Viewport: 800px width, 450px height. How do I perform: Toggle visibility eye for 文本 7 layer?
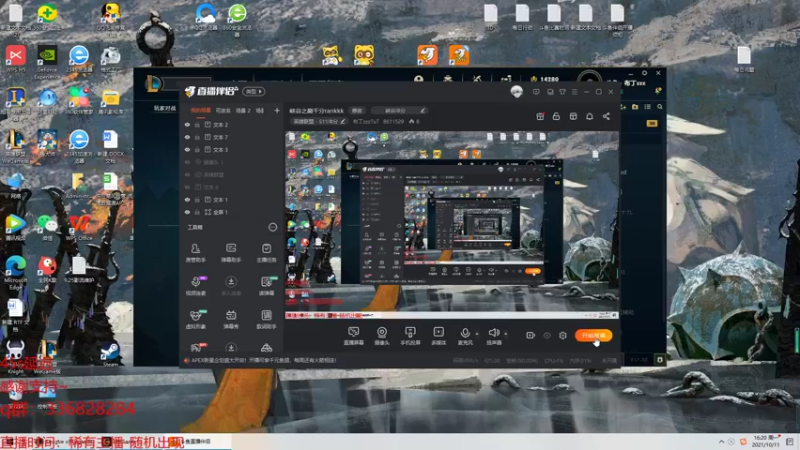(187, 137)
